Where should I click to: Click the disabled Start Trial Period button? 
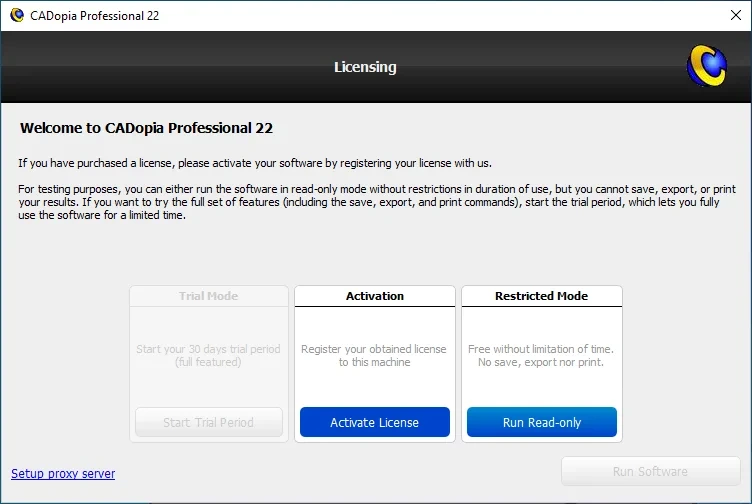click(x=209, y=422)
